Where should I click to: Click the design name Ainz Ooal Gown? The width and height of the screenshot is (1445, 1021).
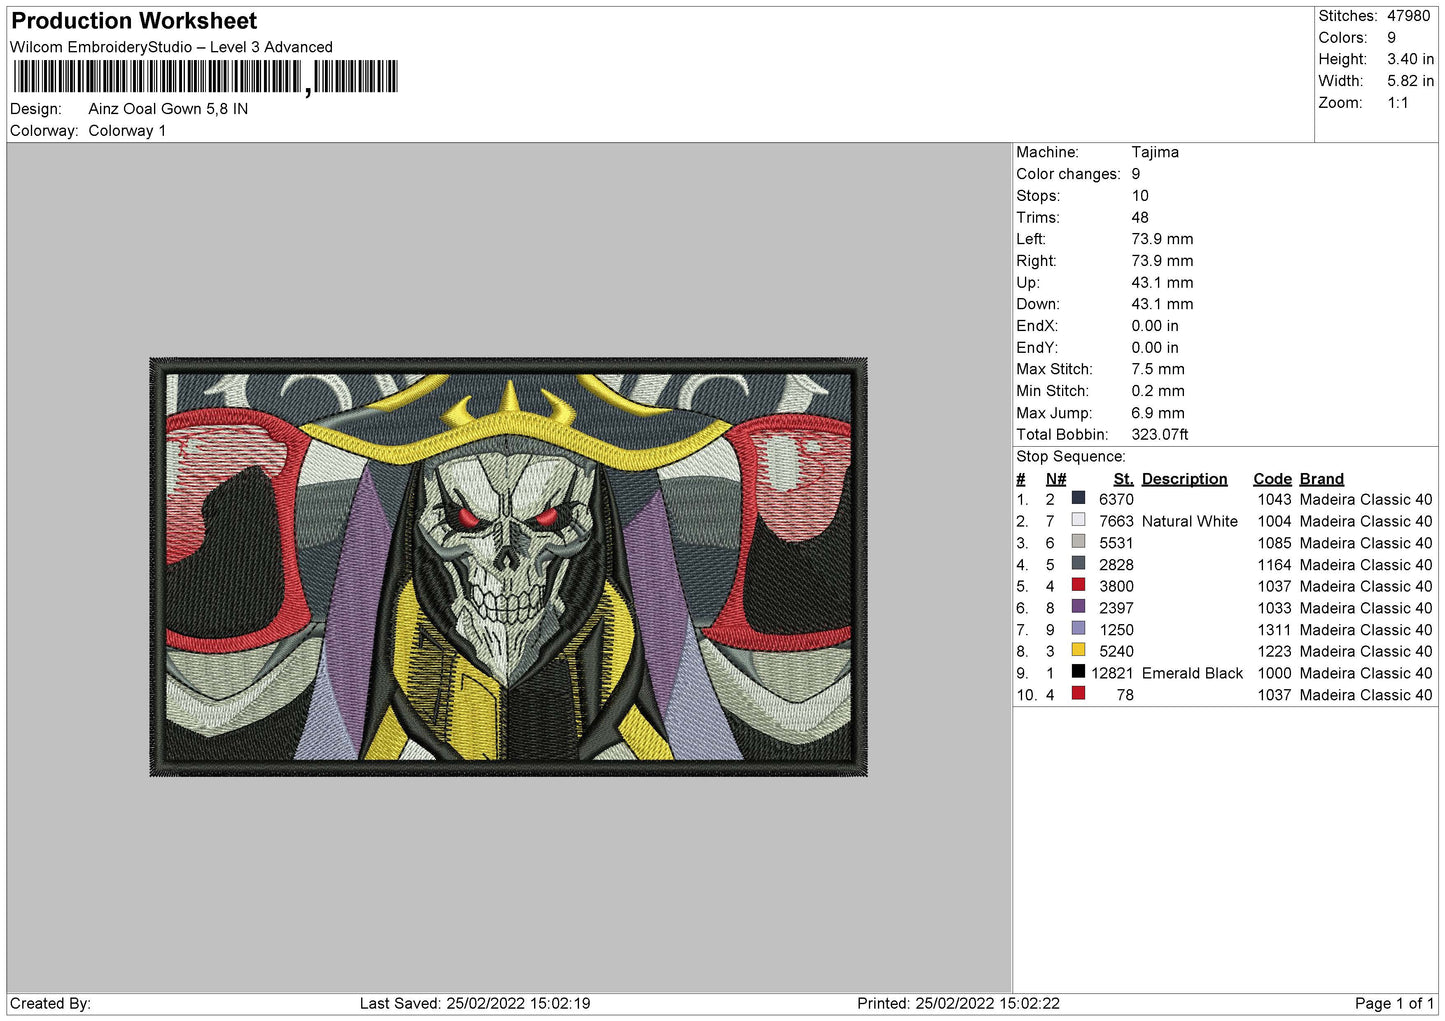(x=168, y=109)
